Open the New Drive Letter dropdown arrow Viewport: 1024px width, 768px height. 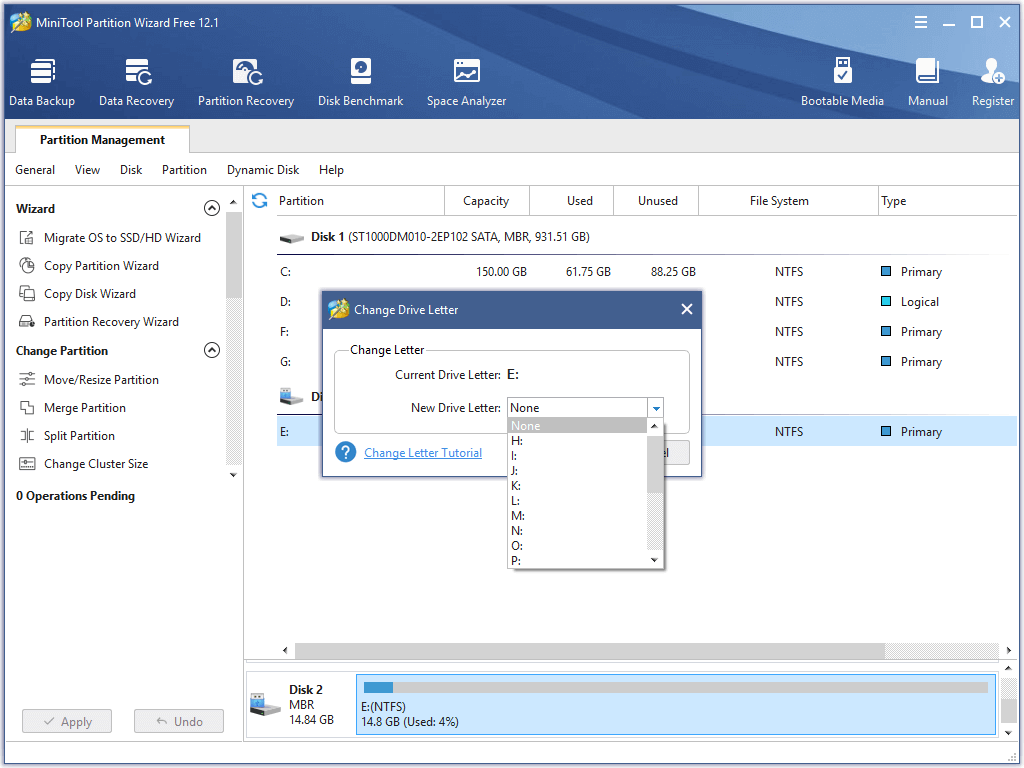point(656,408)
